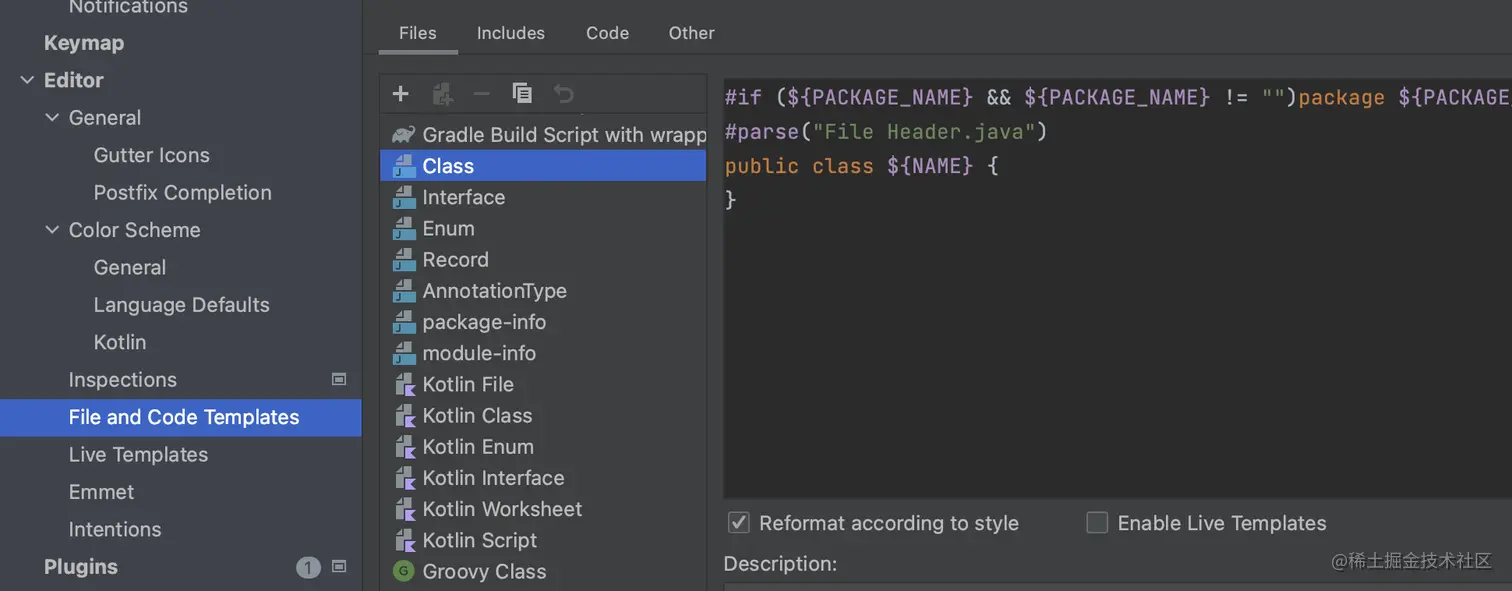Open Emmet settings
The width and height of the screenshot is (1512, 591).
(102, 492)
